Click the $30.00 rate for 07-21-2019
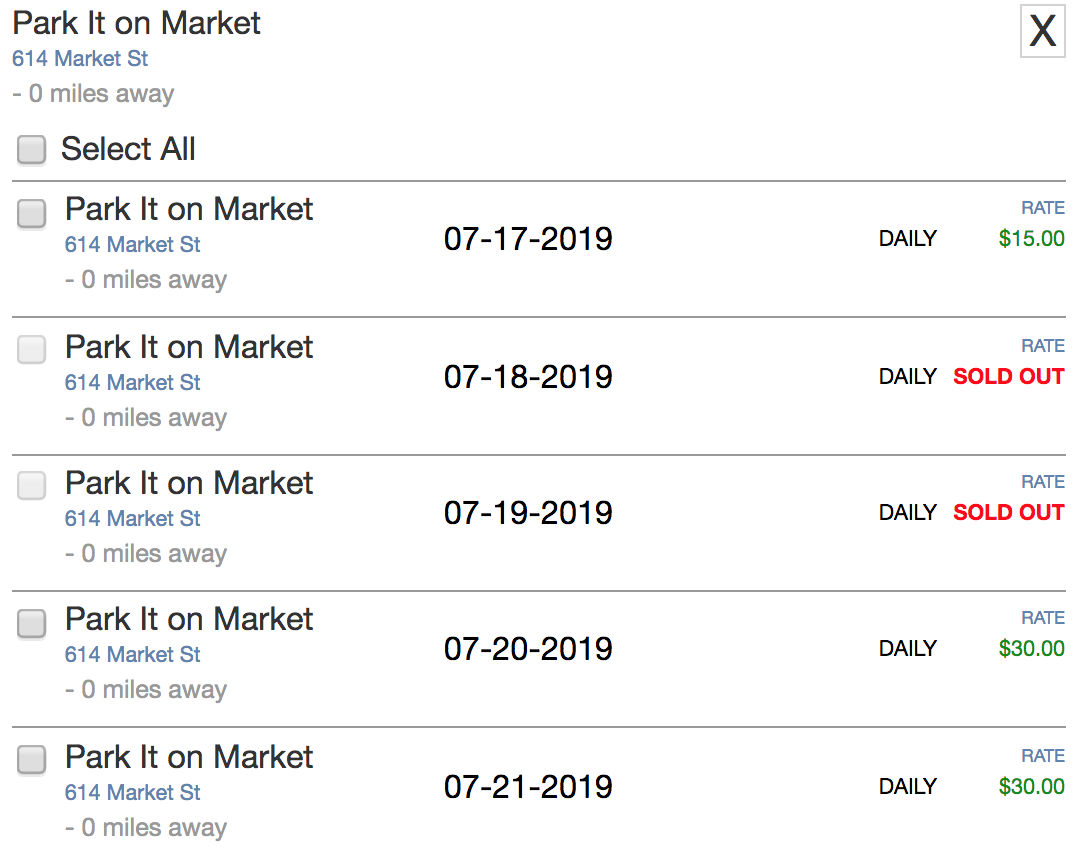This screenshot has width=1080, height=854. [x=1032, y=787]
